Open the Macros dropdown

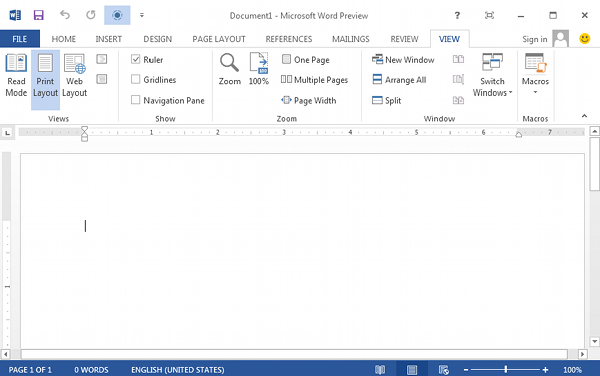tap(535, 75)
